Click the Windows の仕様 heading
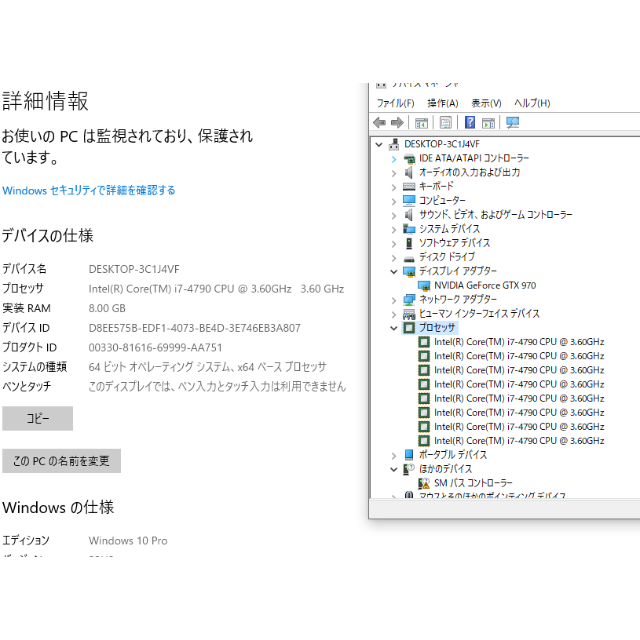The image size is (640, 640). click(x=58, y=507)
